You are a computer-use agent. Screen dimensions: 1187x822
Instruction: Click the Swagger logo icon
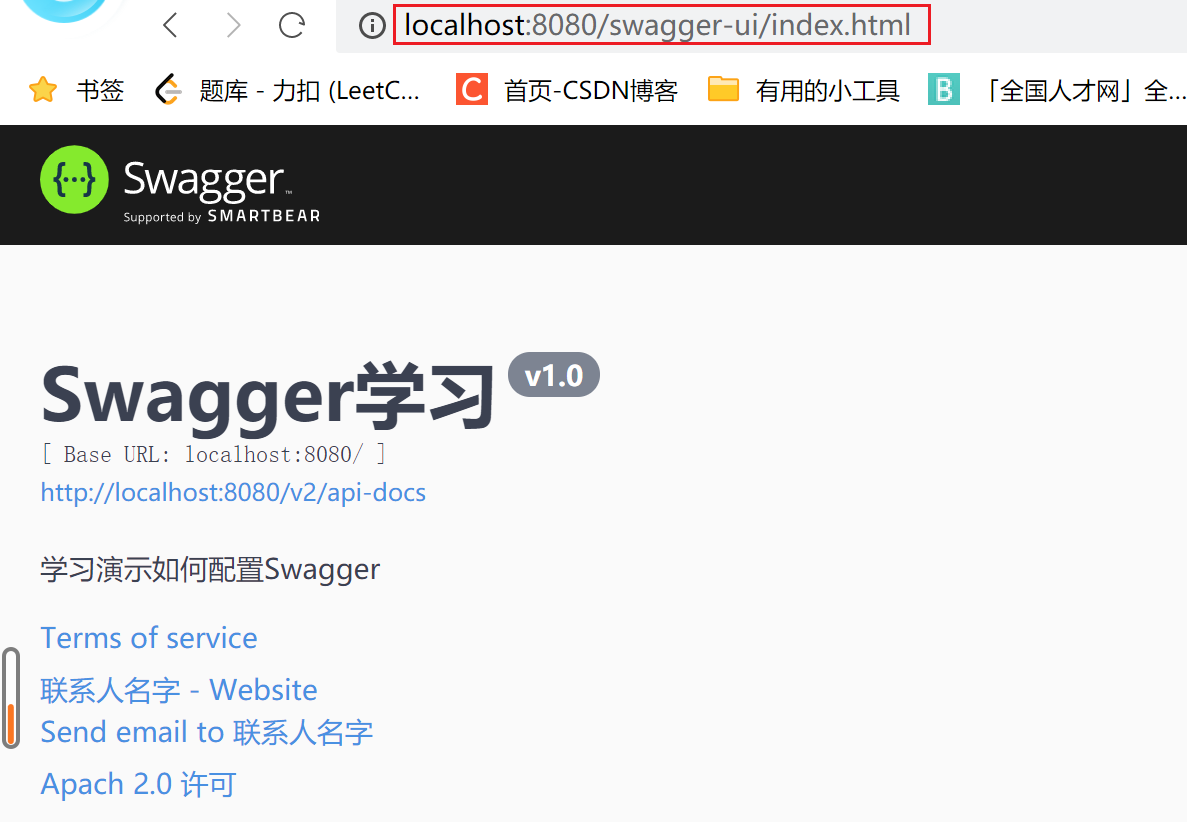click(x=73, y=180)
